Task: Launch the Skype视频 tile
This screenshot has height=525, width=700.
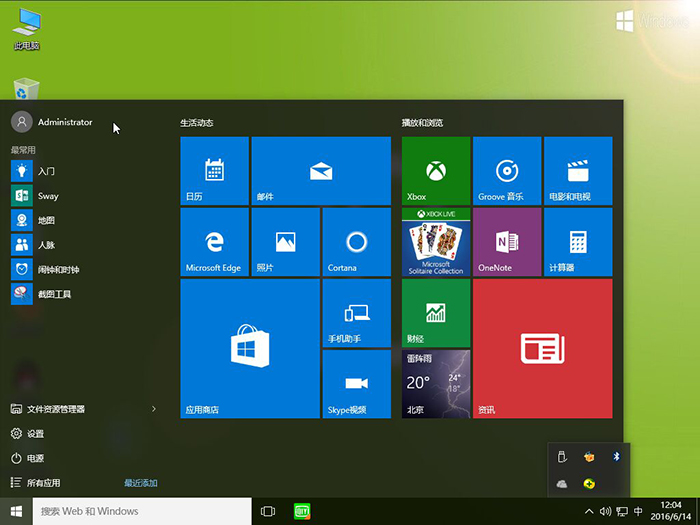Action: 357,384
